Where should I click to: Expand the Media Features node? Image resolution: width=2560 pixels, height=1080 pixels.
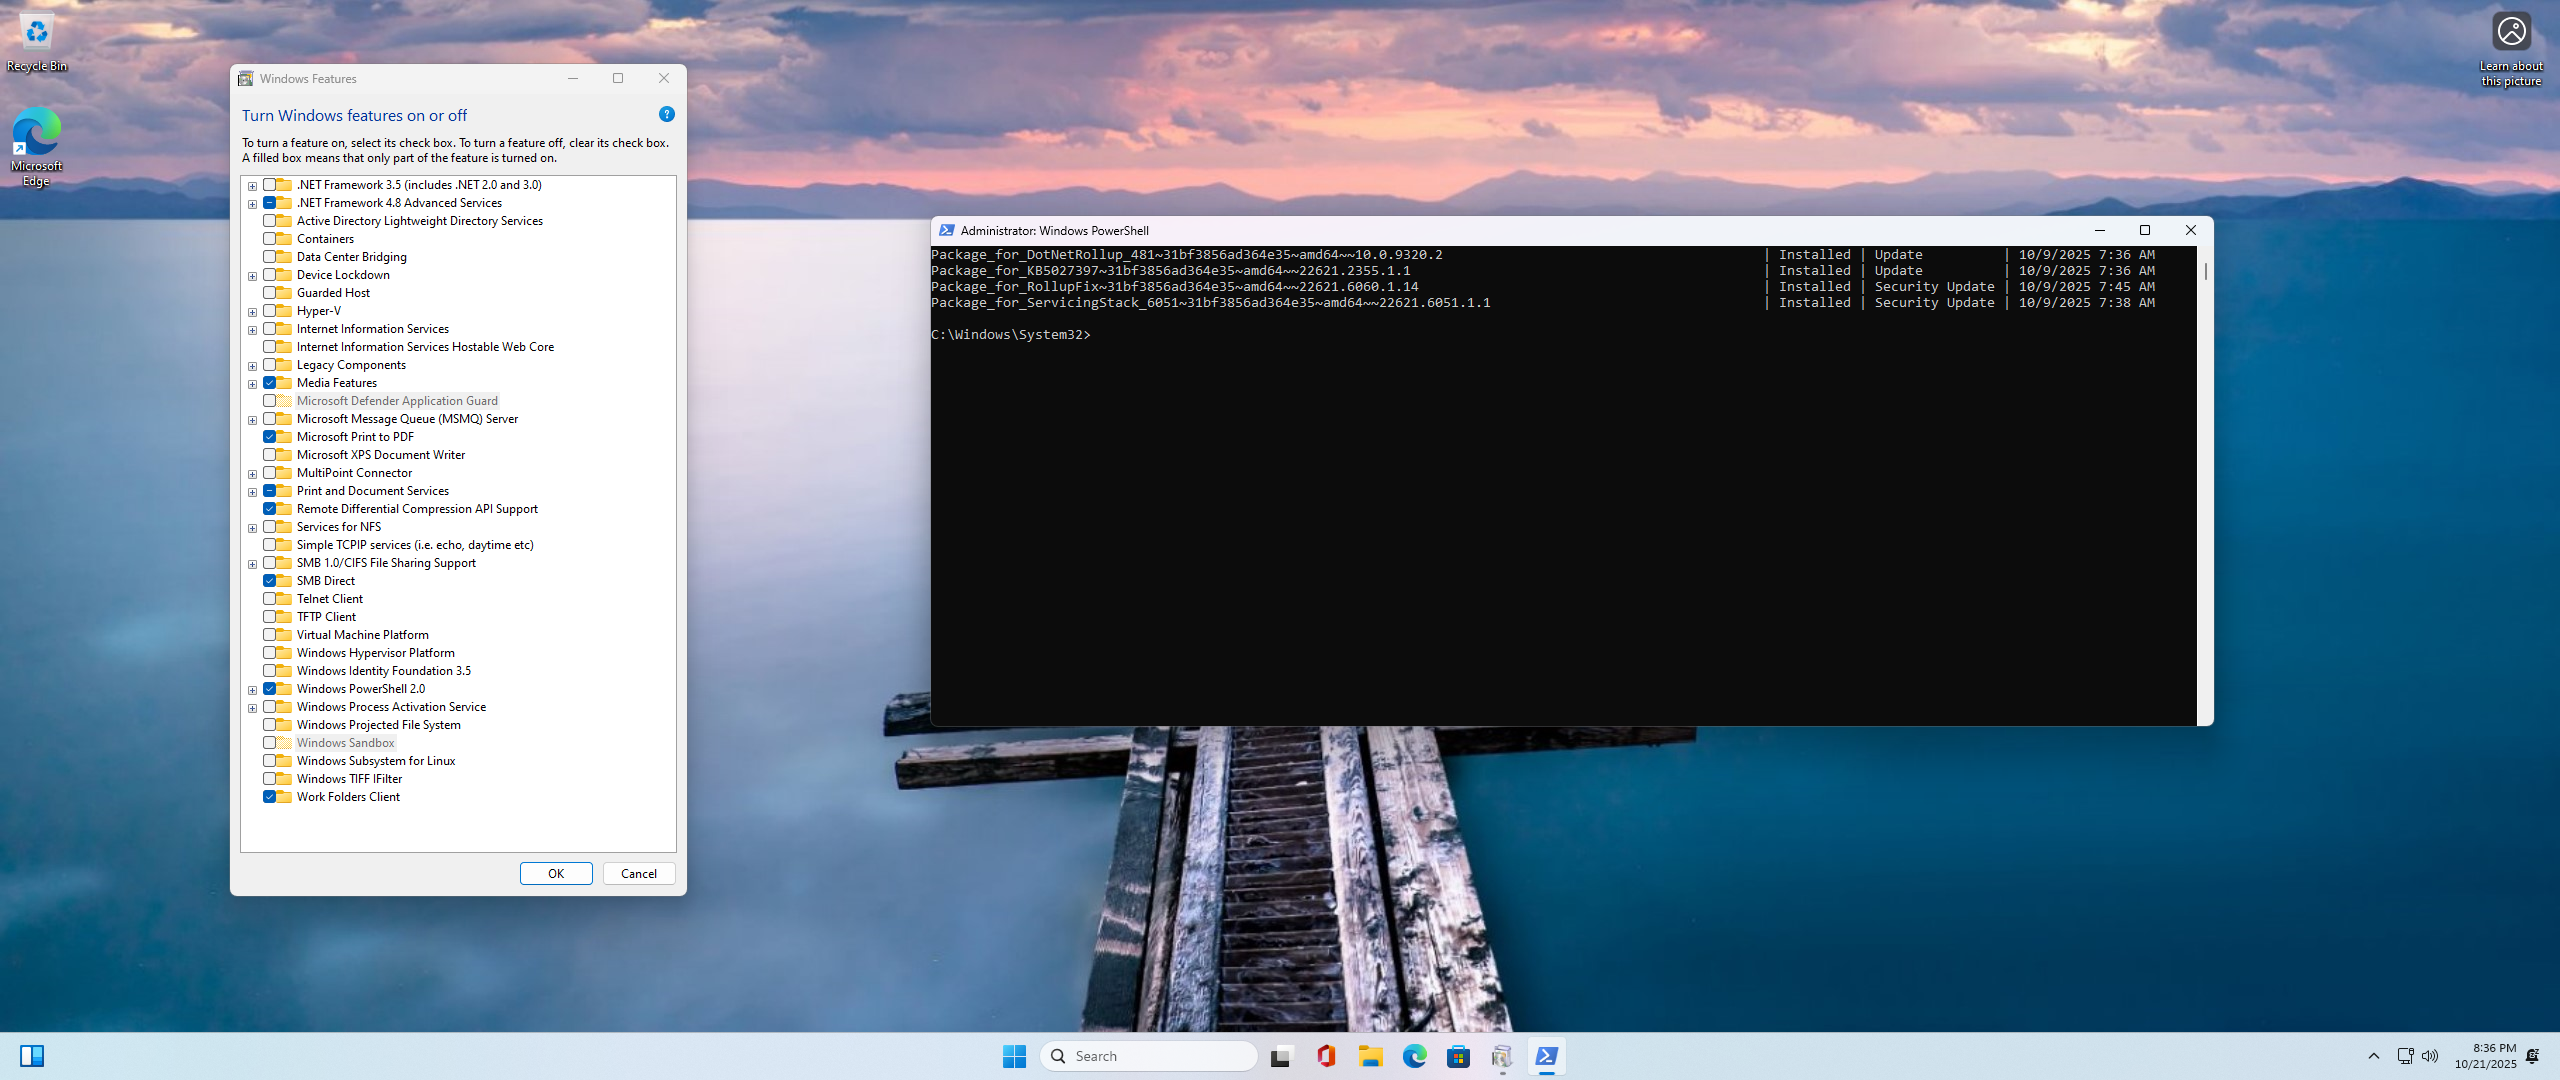pos(253,384)
